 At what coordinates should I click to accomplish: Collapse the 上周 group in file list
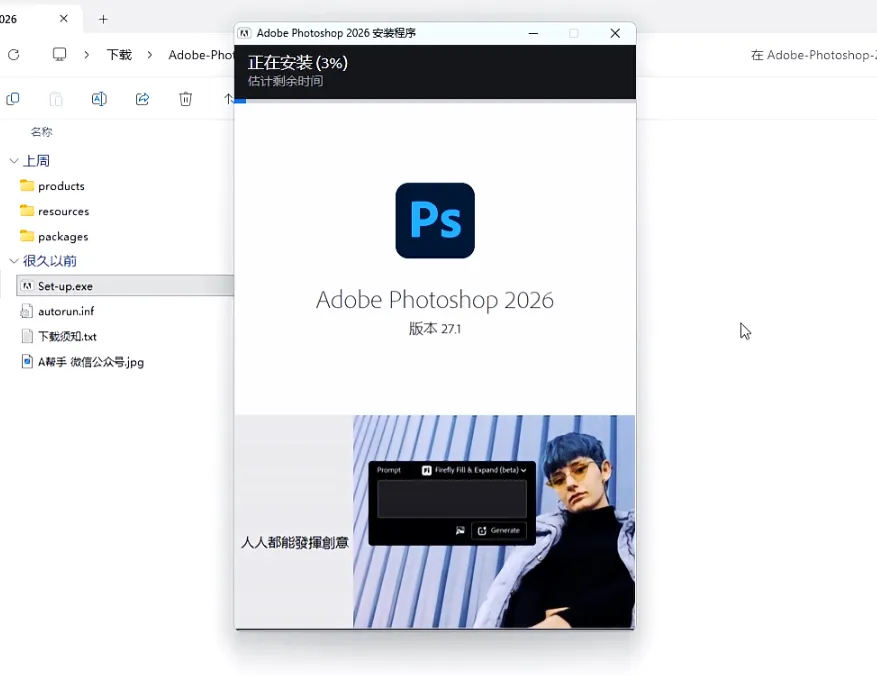pos(14,161)
